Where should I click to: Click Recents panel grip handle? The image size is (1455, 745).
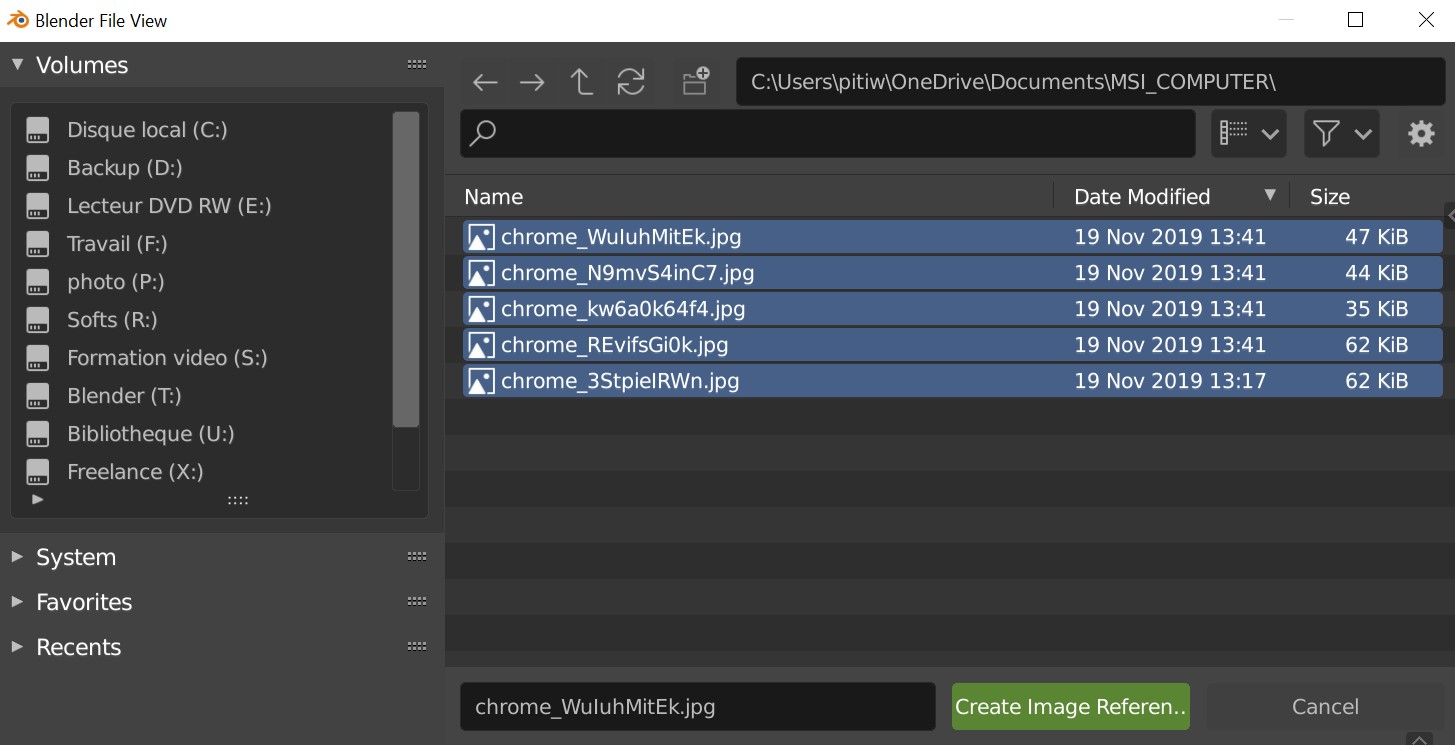click(417, 647)
